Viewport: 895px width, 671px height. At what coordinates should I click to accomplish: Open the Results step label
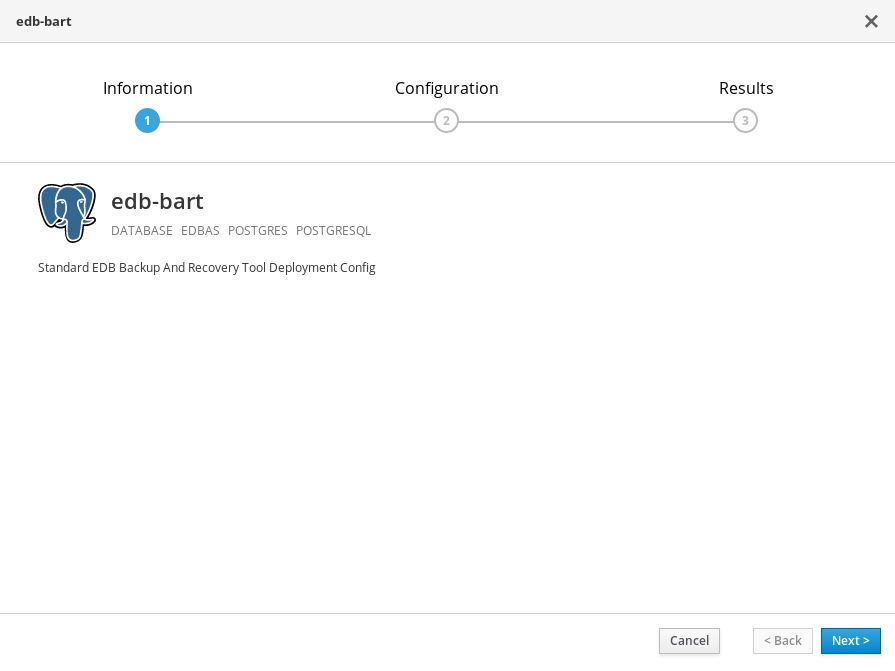pos(746,88)
